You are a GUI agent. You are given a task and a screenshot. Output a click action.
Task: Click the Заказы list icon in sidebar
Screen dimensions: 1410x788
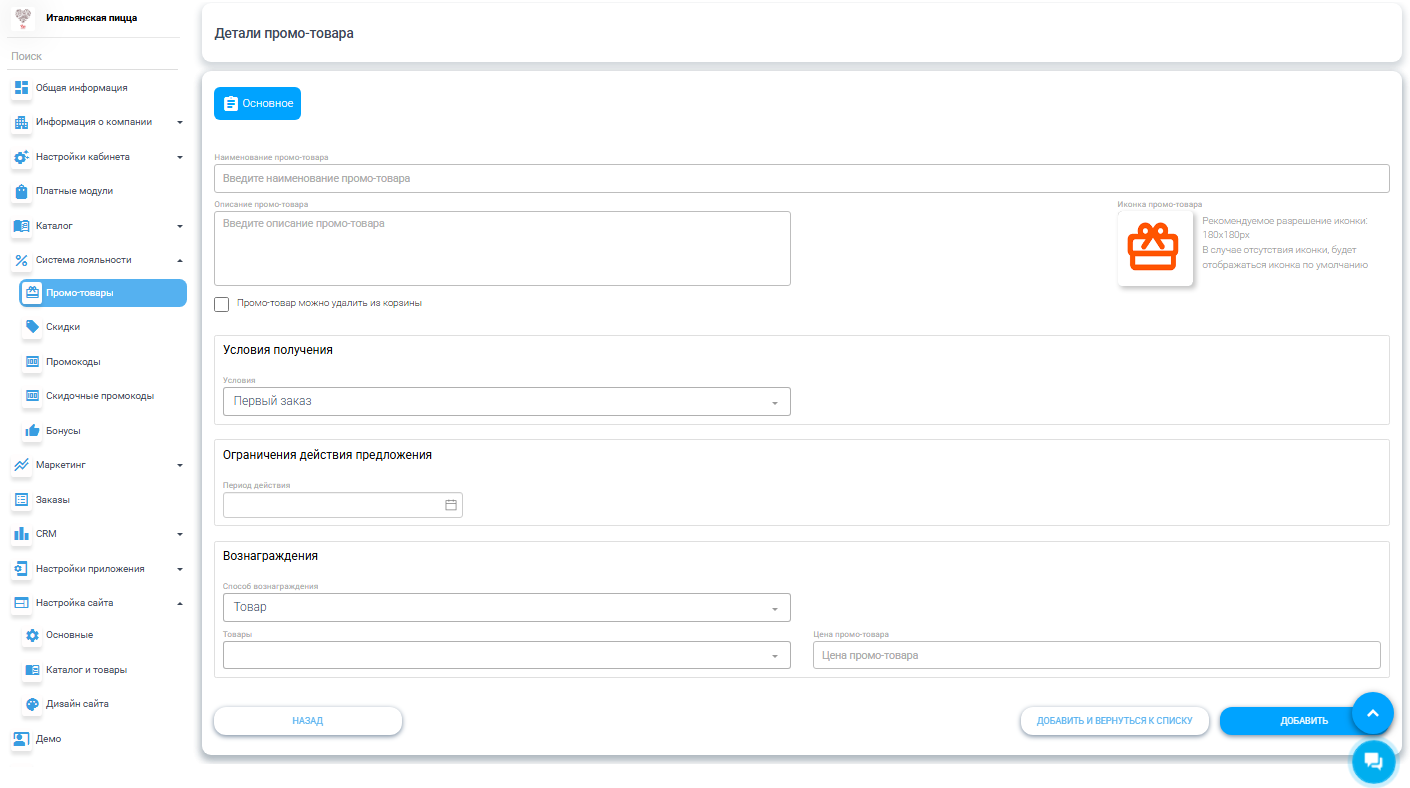(21, 500)
